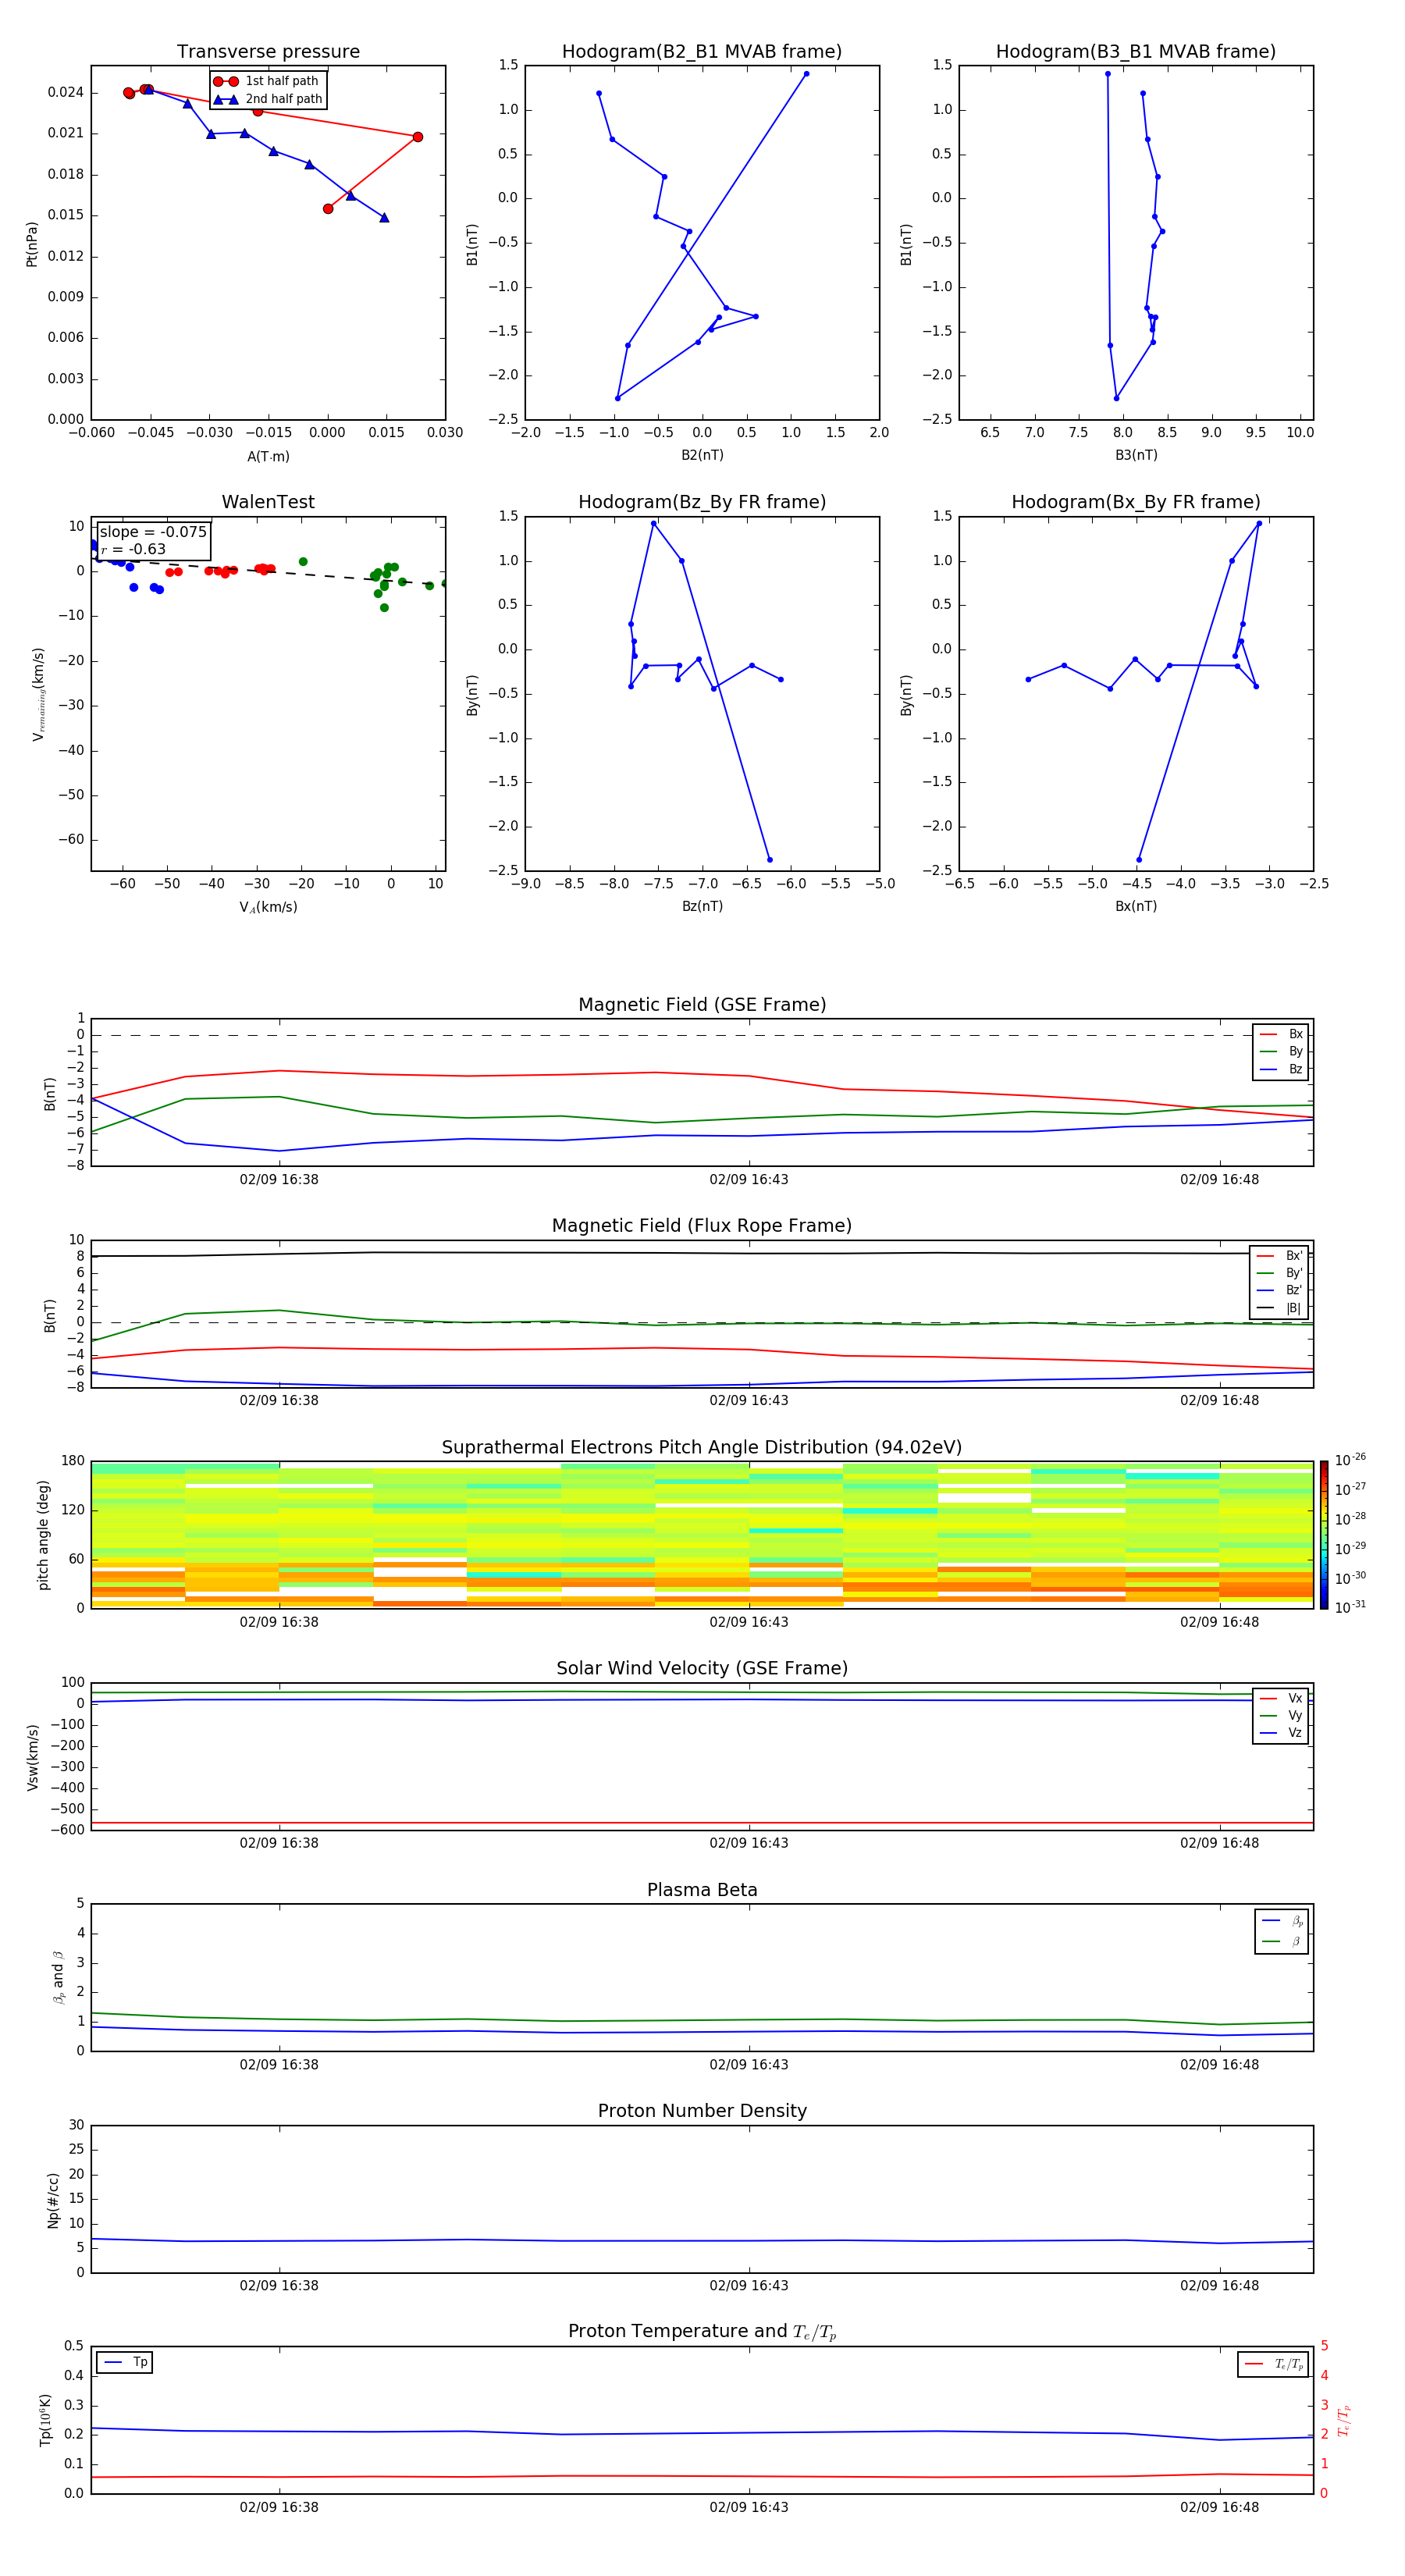This screenshot has height=2576, width=1405.
Task: Select 'Vz' in the solar wind legend
Action: pos(1281,1733)
